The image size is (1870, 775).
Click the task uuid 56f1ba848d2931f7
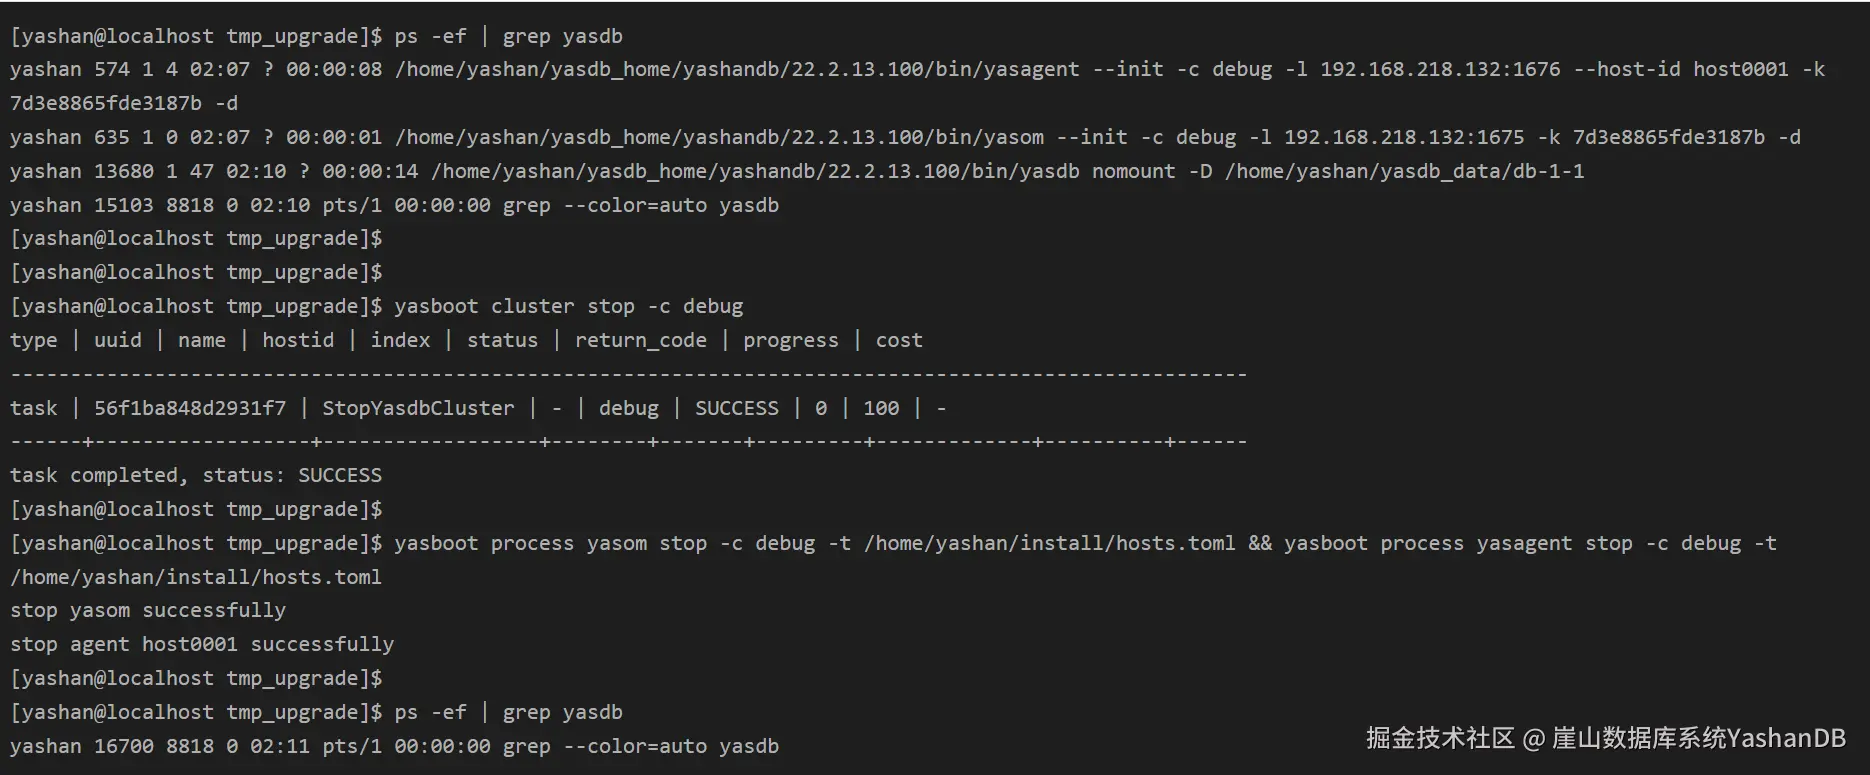[x=190, y=408]
